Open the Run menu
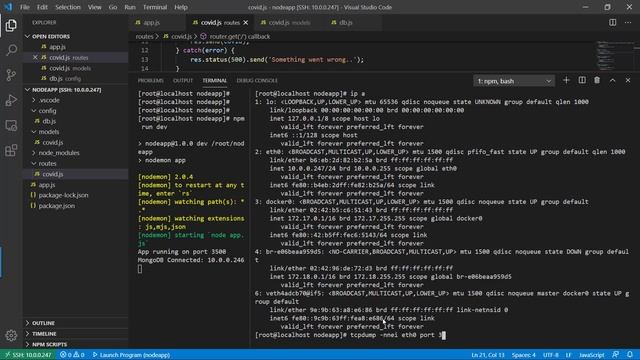640x360 pixels. (130, 7)
